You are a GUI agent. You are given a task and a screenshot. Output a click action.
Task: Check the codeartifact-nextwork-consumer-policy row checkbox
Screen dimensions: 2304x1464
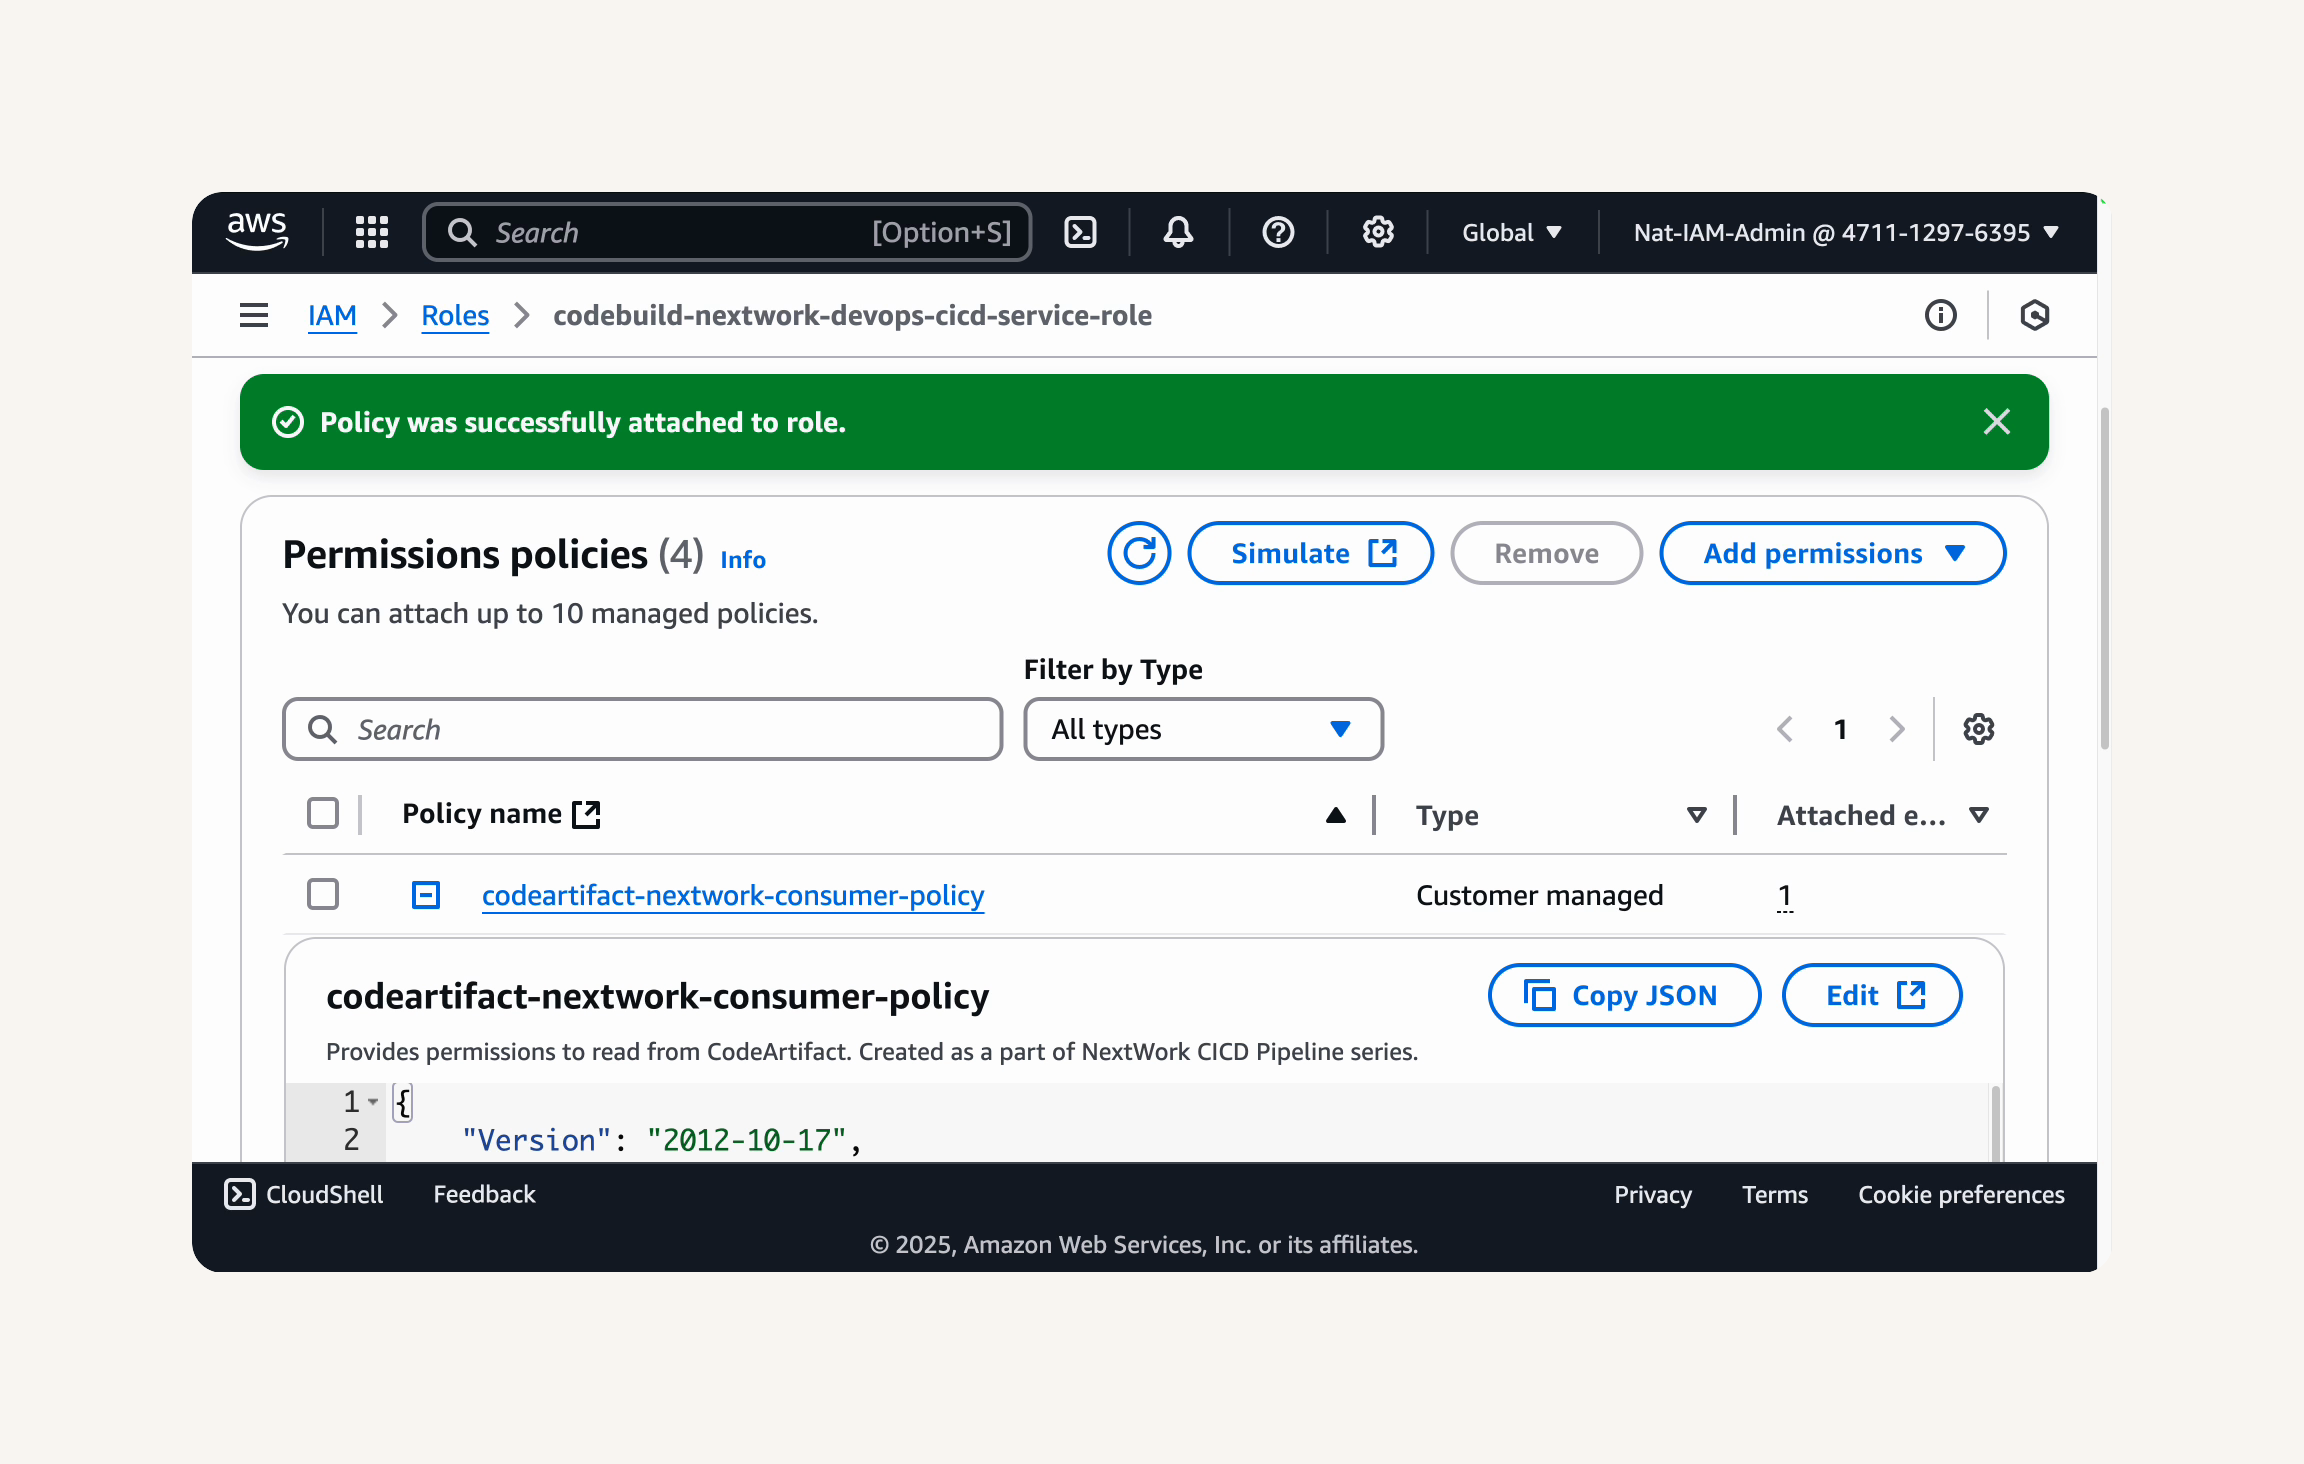click(323, 894)
